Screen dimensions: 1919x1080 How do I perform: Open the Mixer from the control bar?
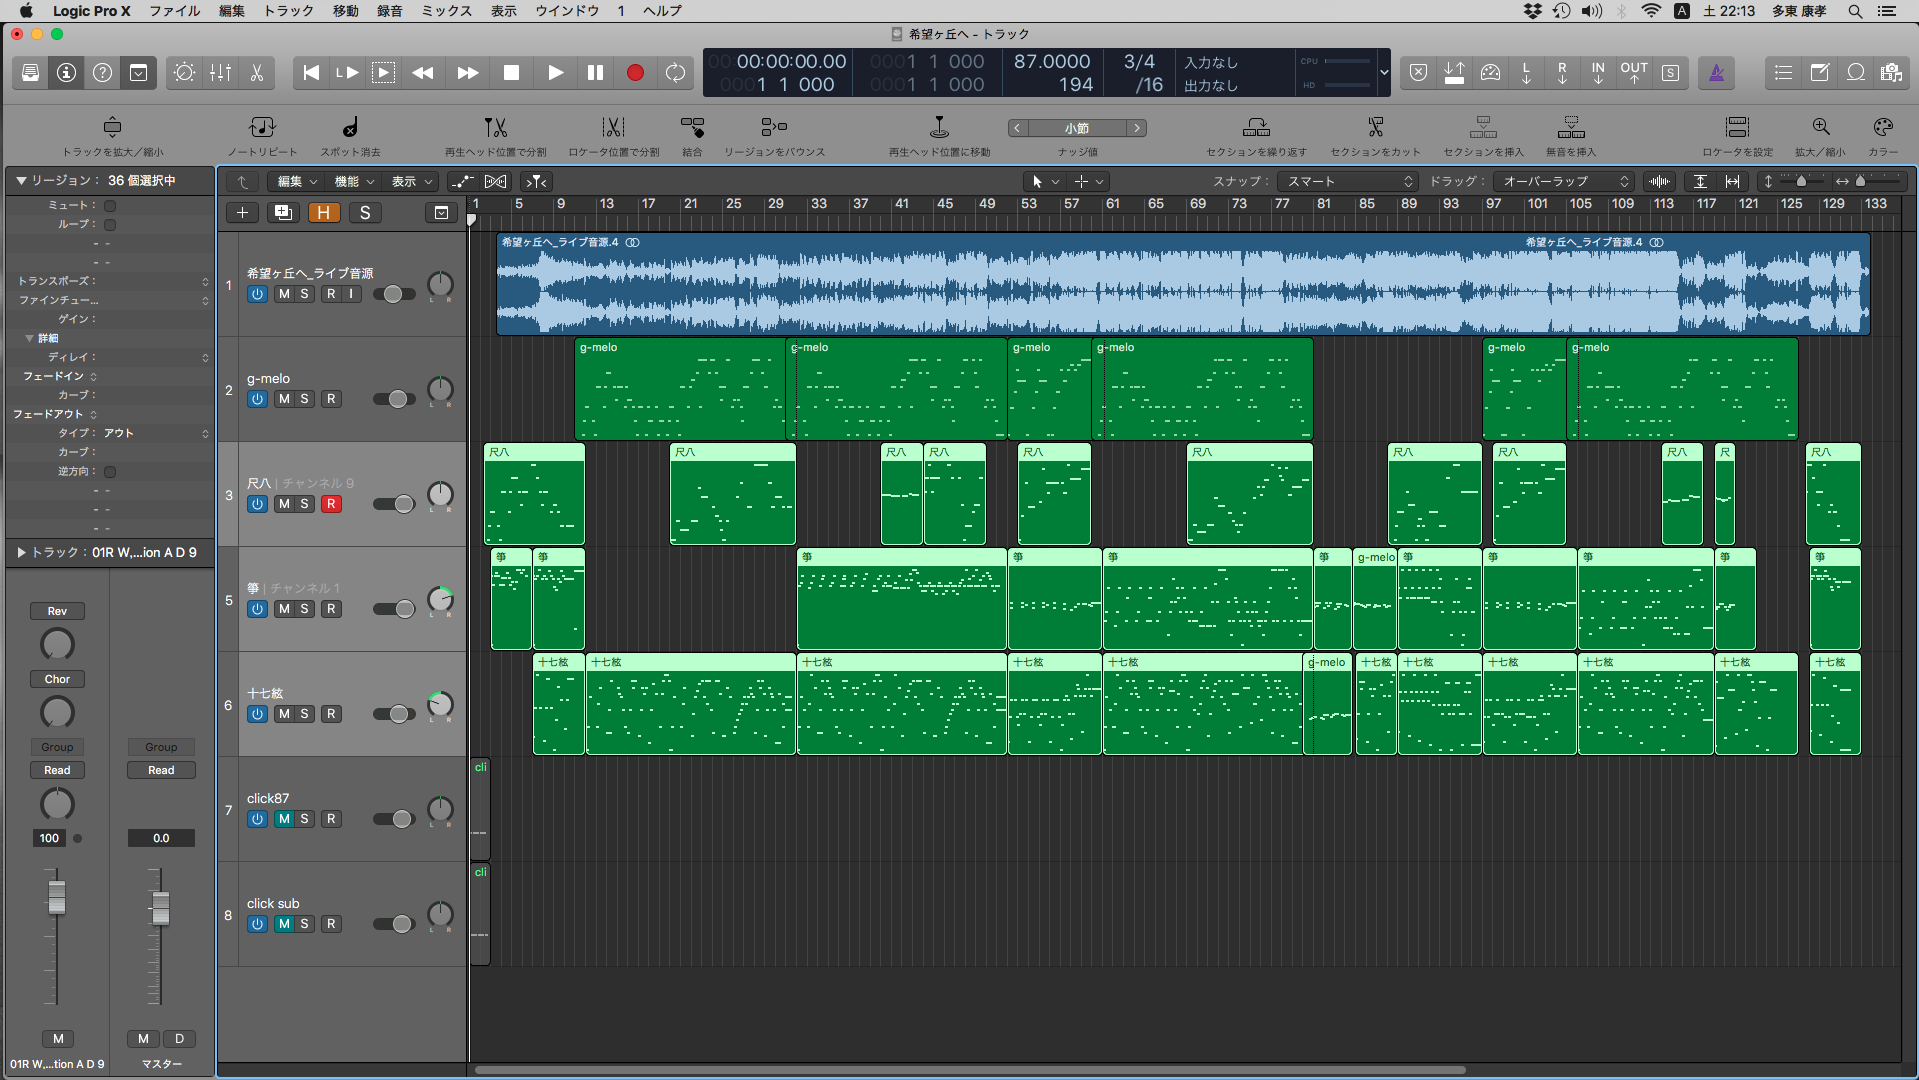(x=220, y=73)
